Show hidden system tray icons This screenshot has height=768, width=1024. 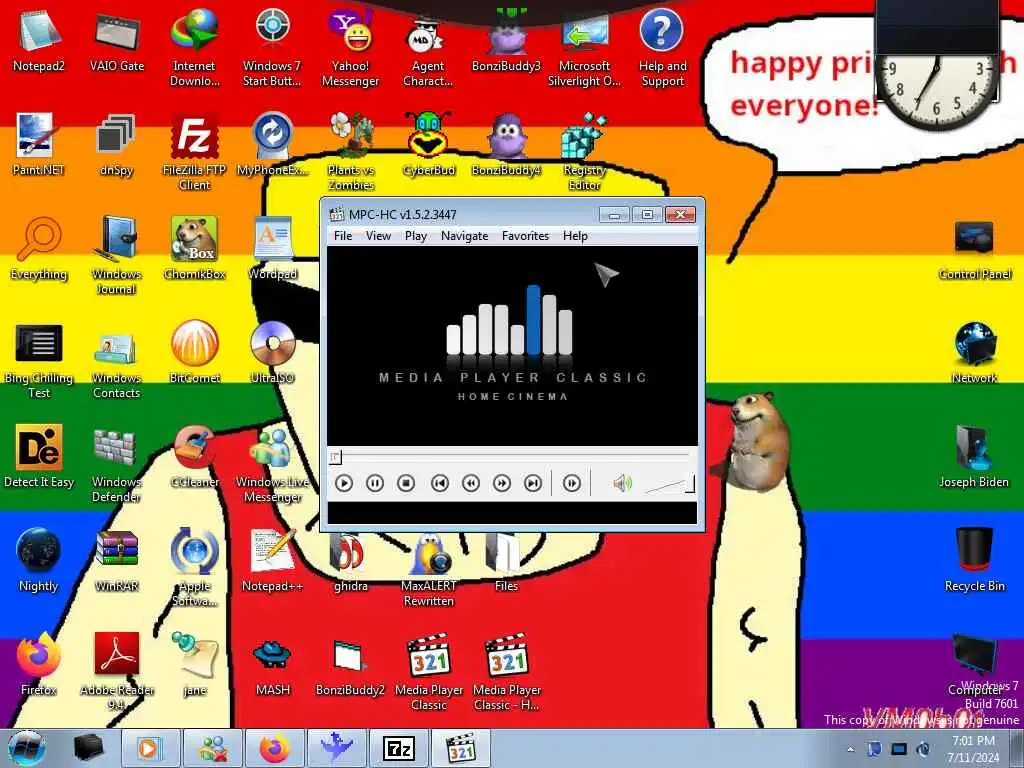[850, 749]
